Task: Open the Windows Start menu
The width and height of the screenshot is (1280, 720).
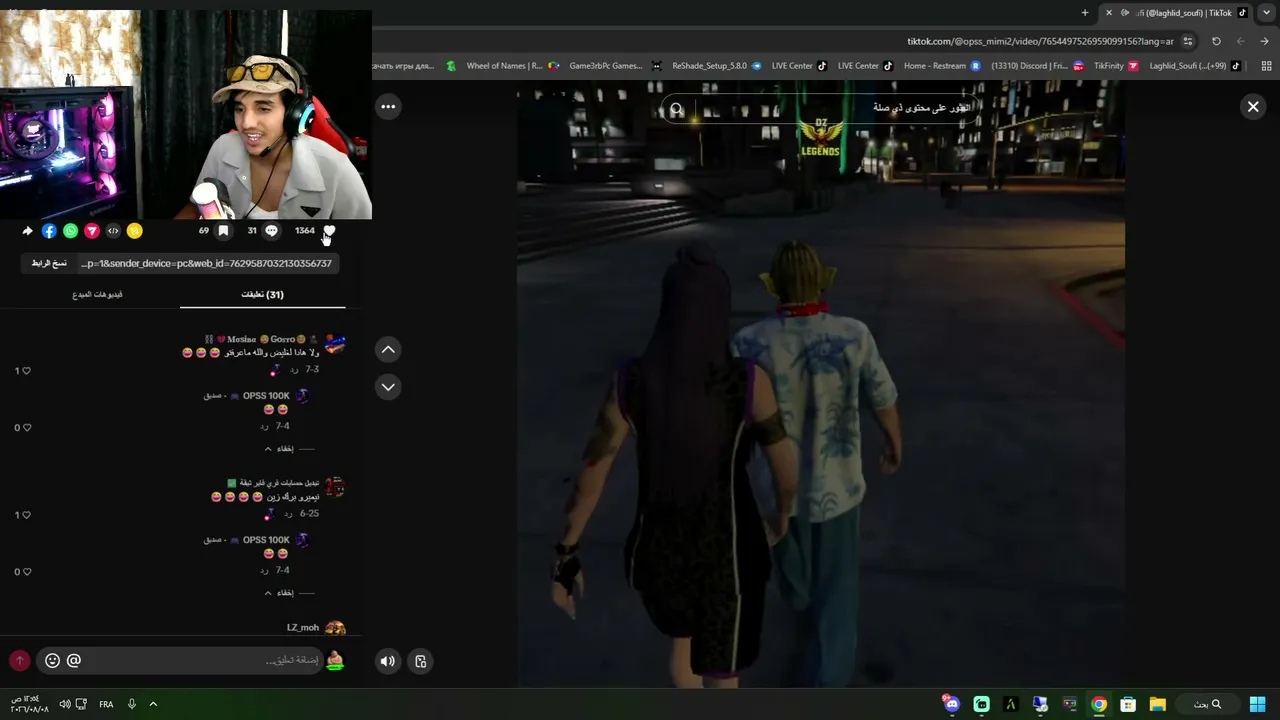Action: coord(1257,704)
